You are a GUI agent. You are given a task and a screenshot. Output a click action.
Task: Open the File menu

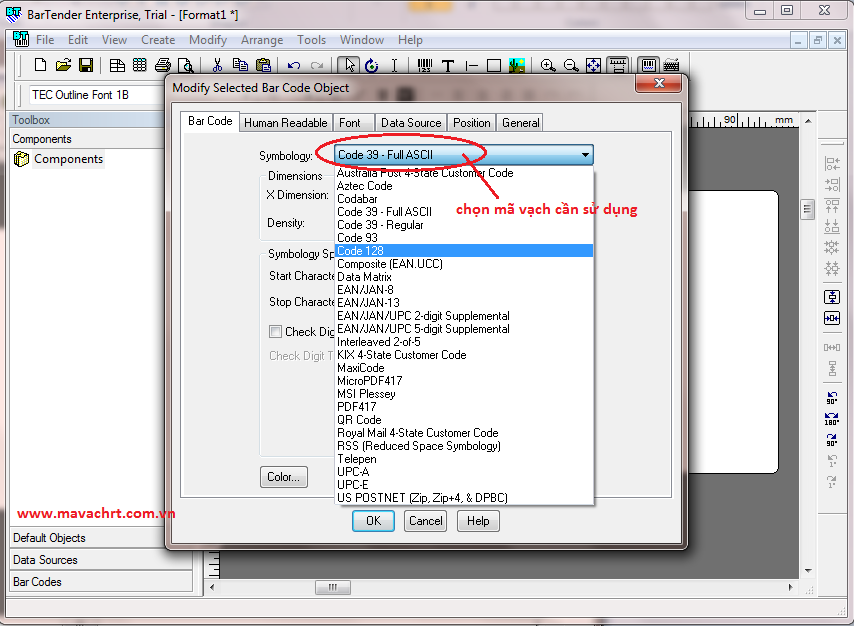coord(45,40)
